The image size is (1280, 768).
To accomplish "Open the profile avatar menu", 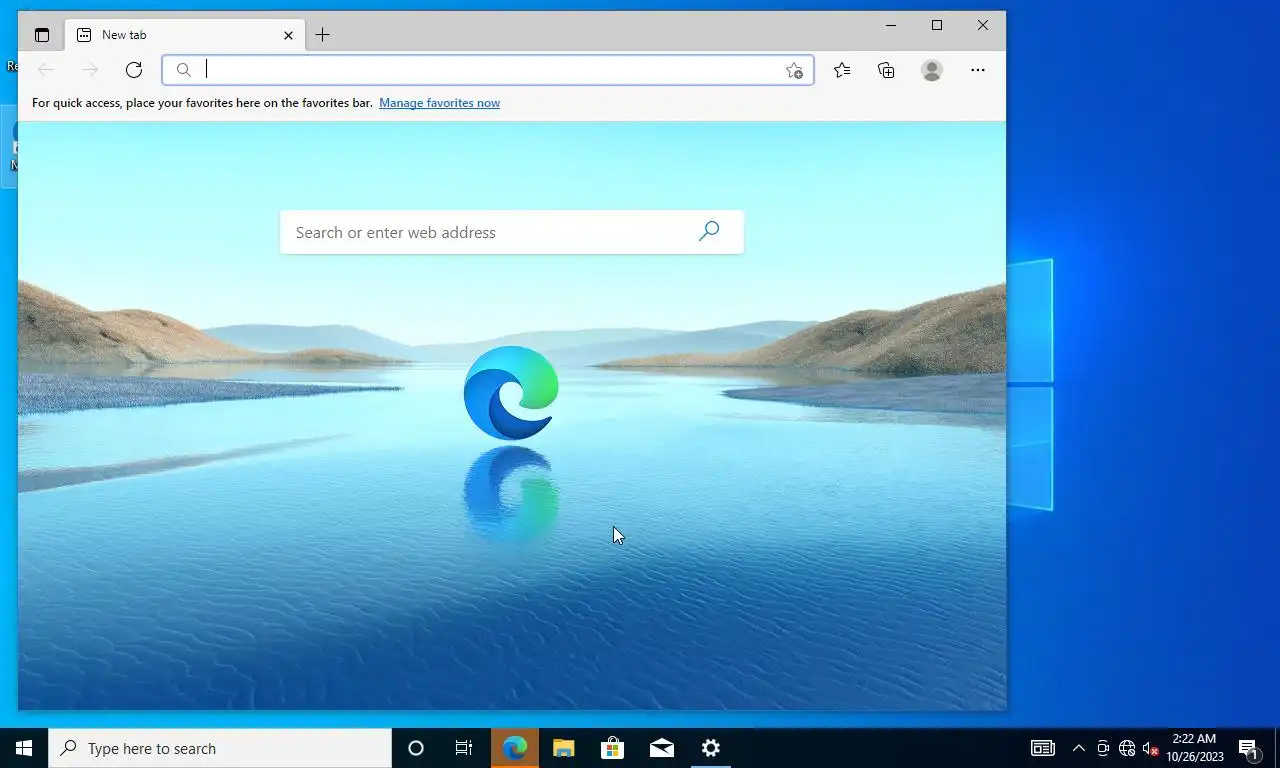I will (x=932, y=70).
